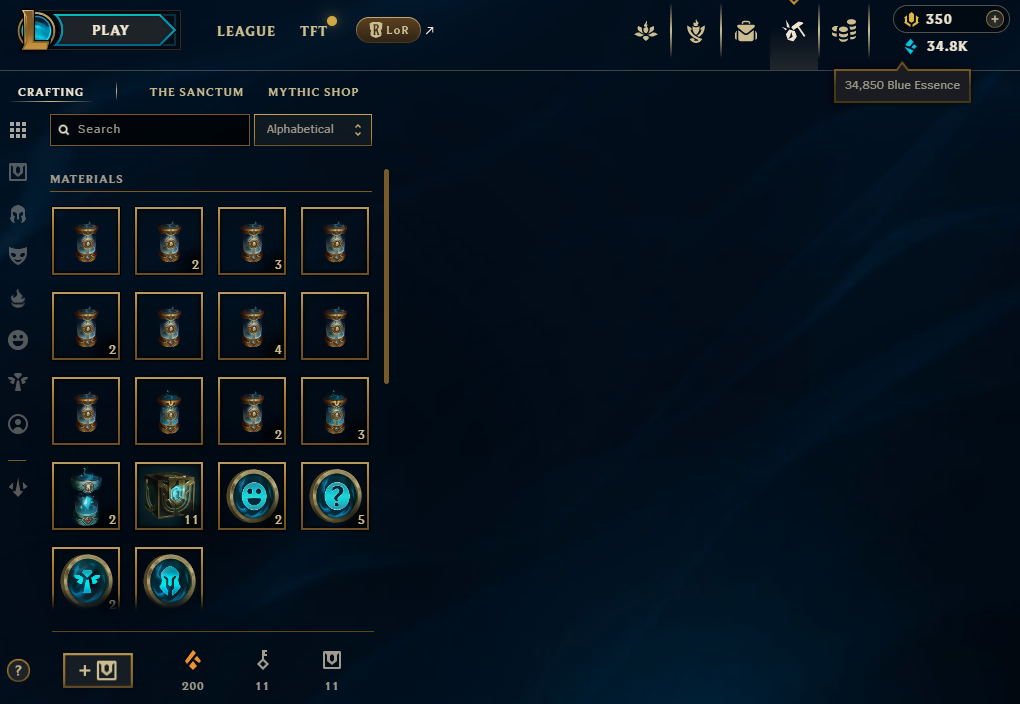Click the materials list scrollbar

tap(386, 277)
